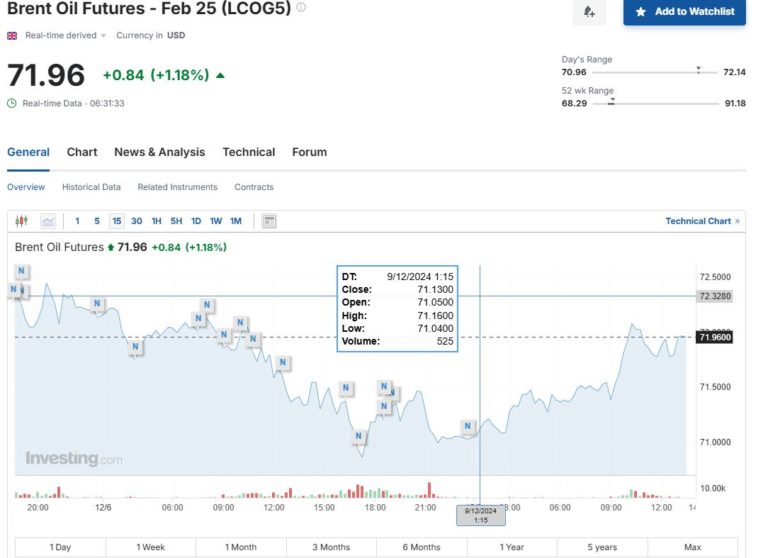
Task: Click the create alert bell icon
Action: pos(589,12)
